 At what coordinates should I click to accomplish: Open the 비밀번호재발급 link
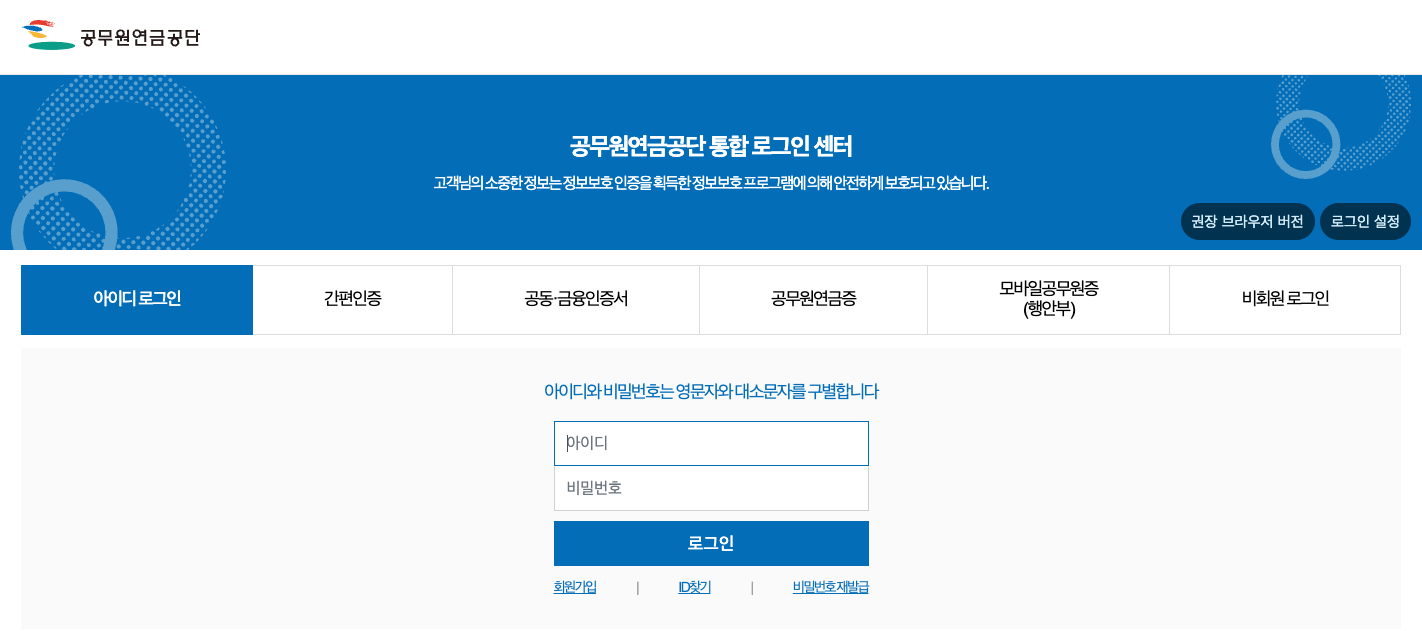[830, 587]
